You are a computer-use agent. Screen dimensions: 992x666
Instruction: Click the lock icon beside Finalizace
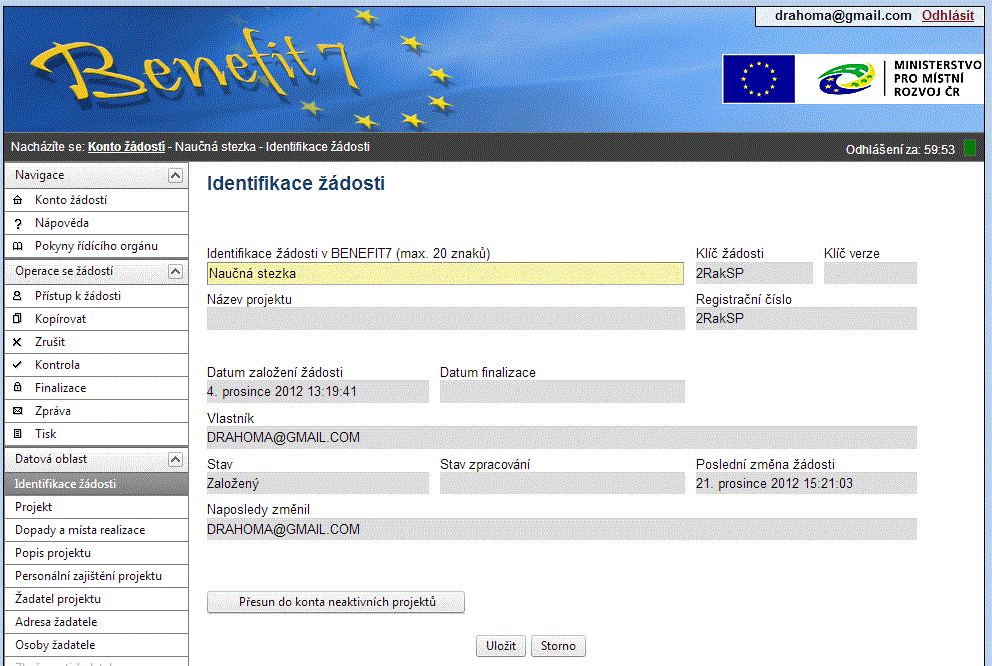point(18,388)
